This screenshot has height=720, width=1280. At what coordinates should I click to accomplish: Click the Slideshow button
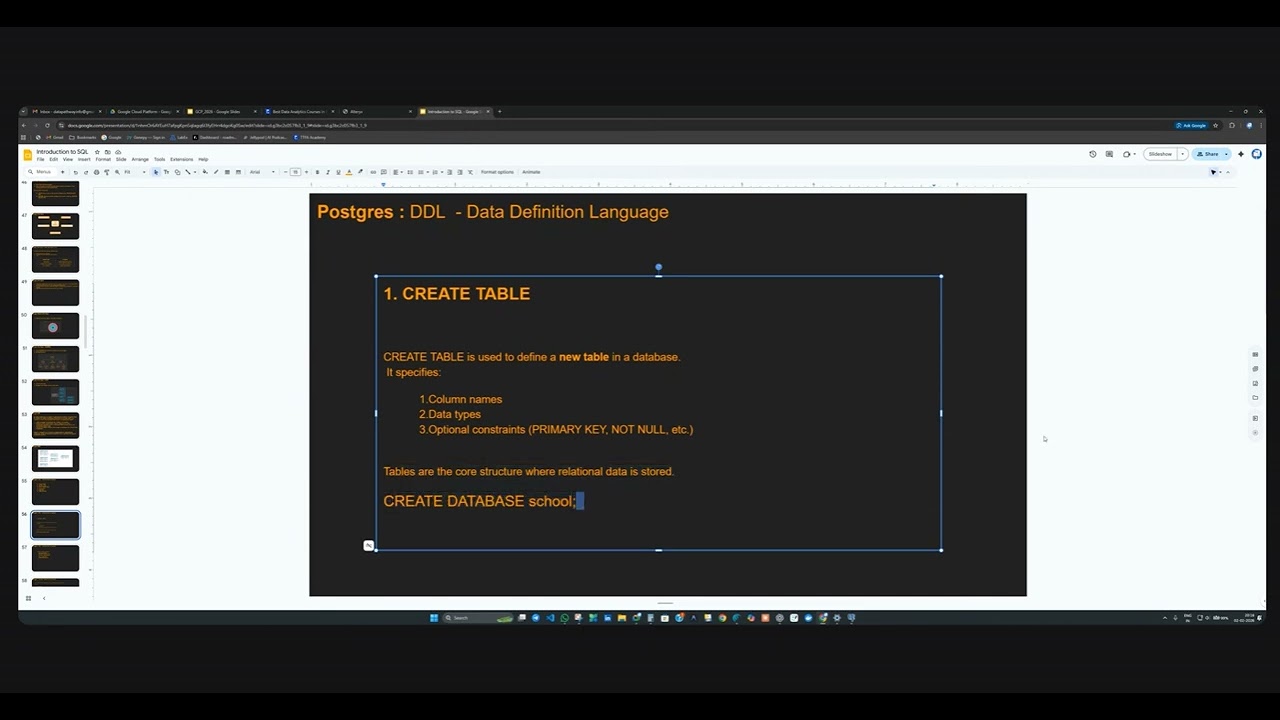tap(1160, 154)
